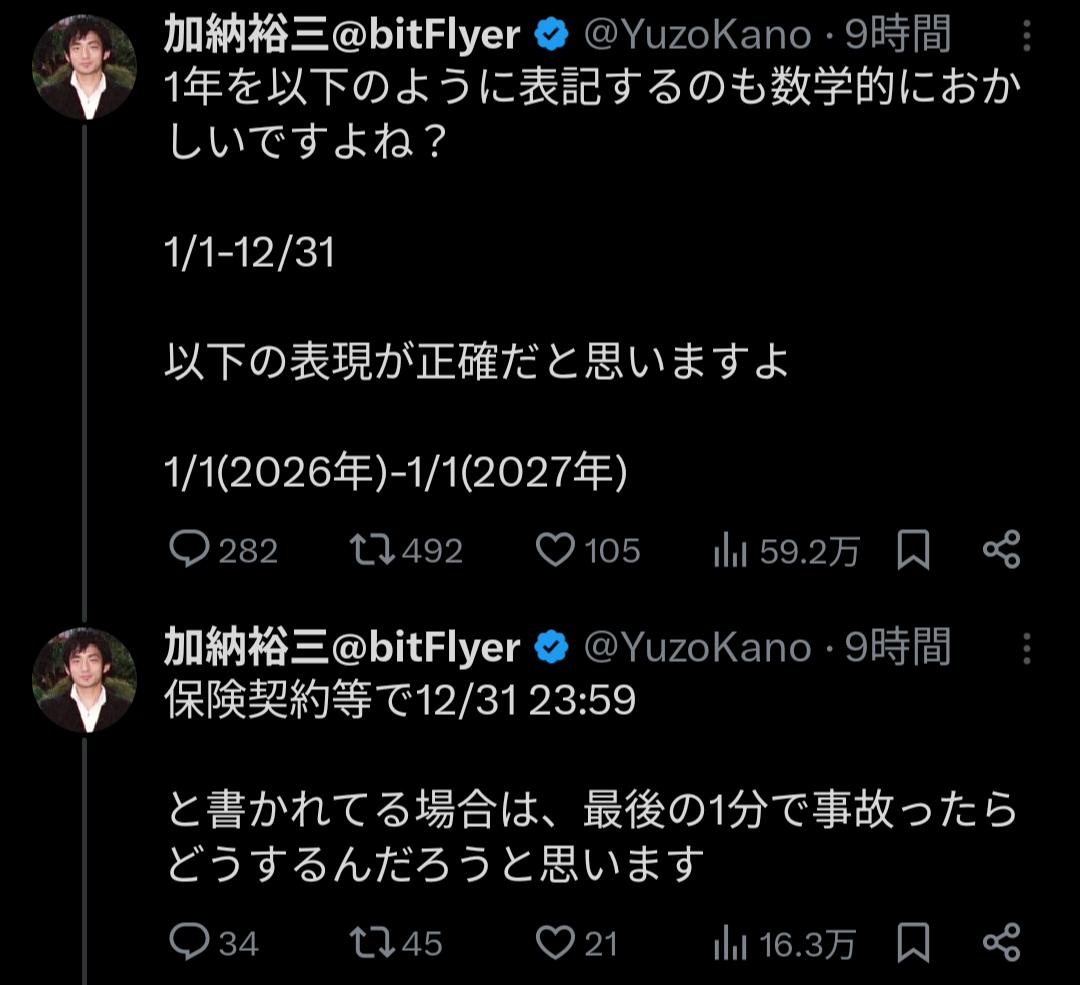The height and width of the screenshot is (985, 1080).
Task: View analytics showing 16.3万 views
Action: (x=731, y=943)
